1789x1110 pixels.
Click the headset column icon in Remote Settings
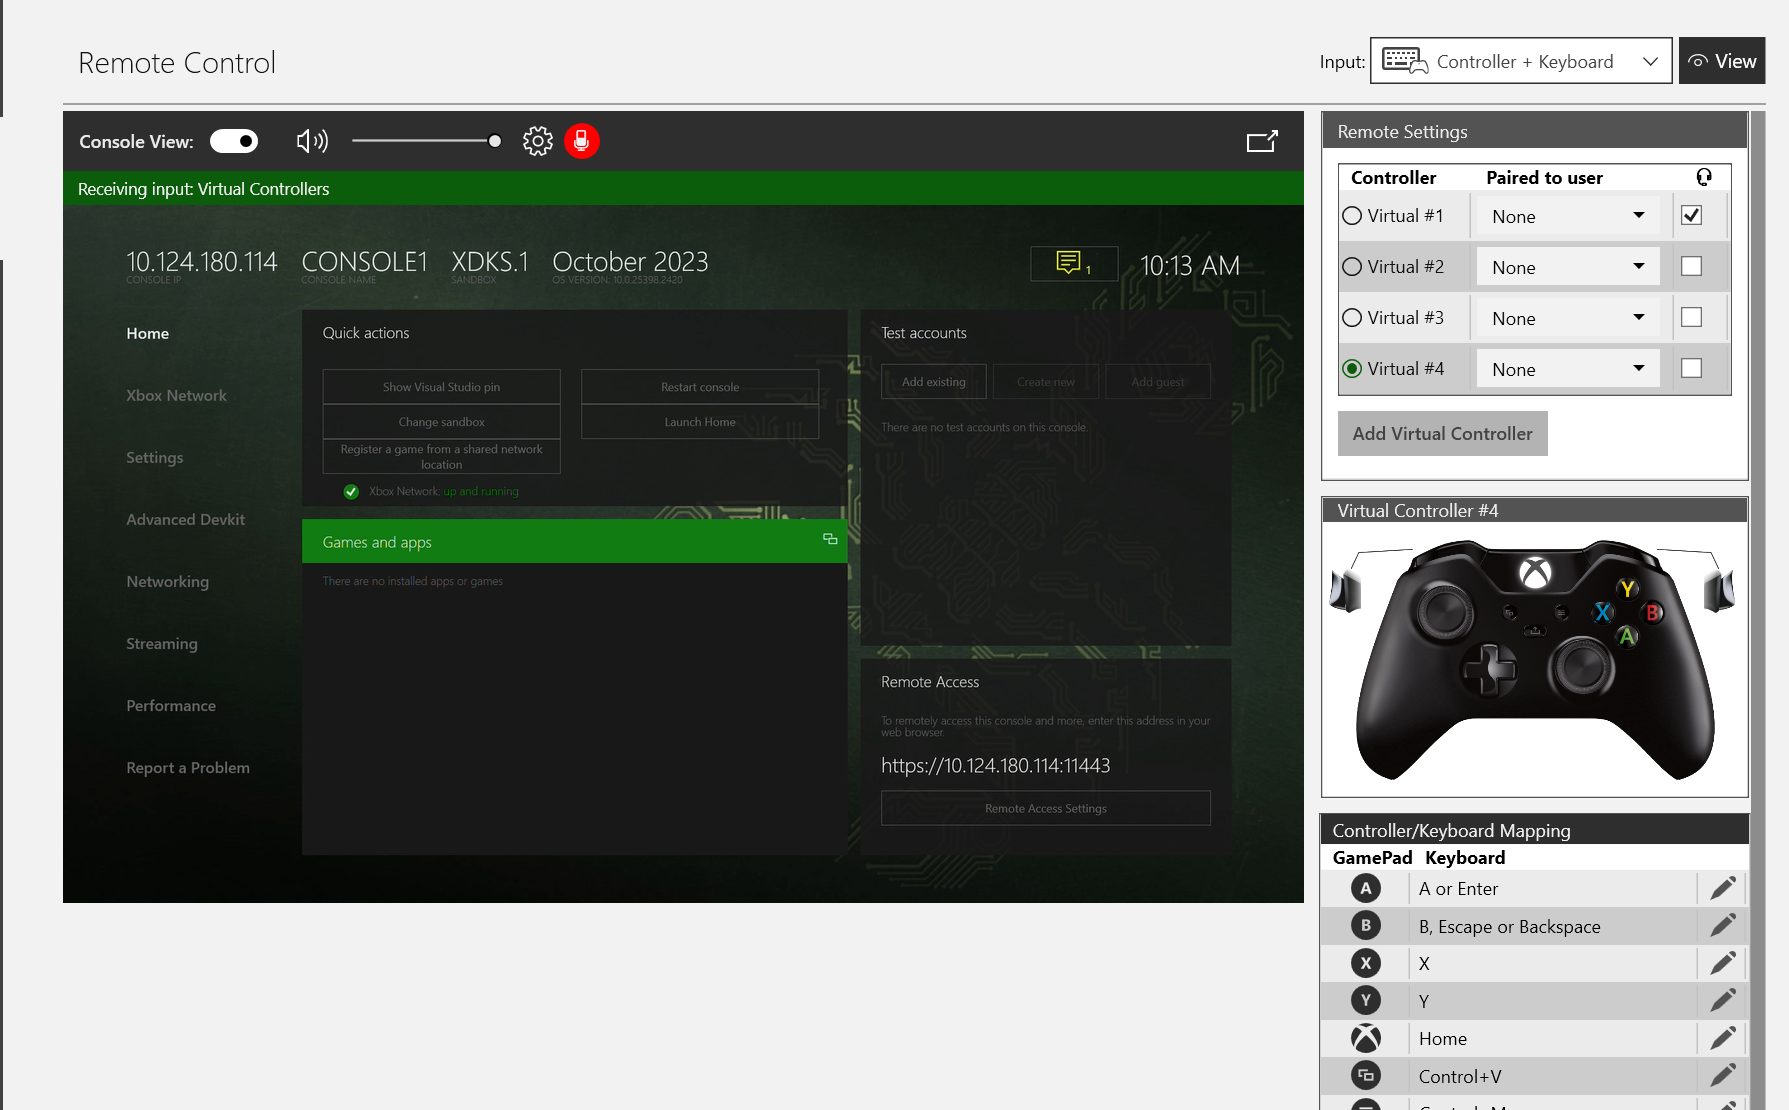[x=1704, y=177]
